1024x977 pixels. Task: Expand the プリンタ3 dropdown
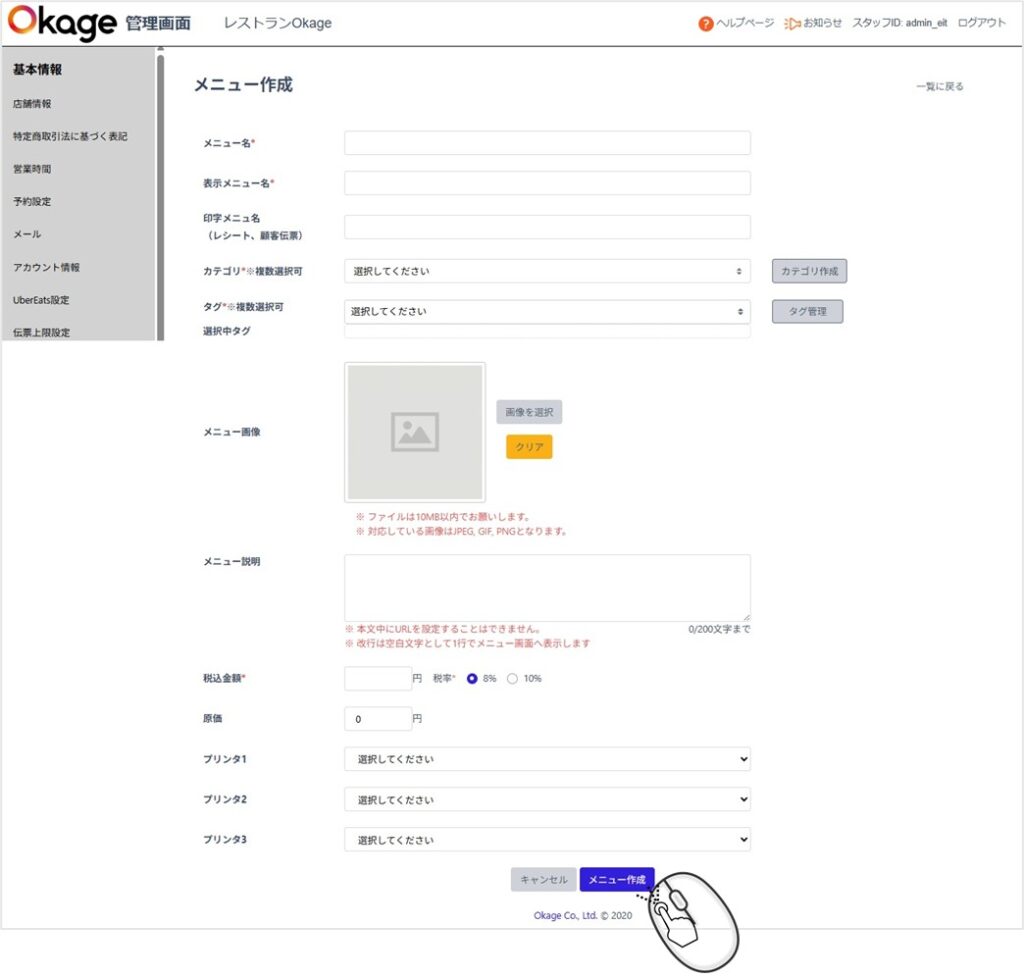[x=547, y=840]
